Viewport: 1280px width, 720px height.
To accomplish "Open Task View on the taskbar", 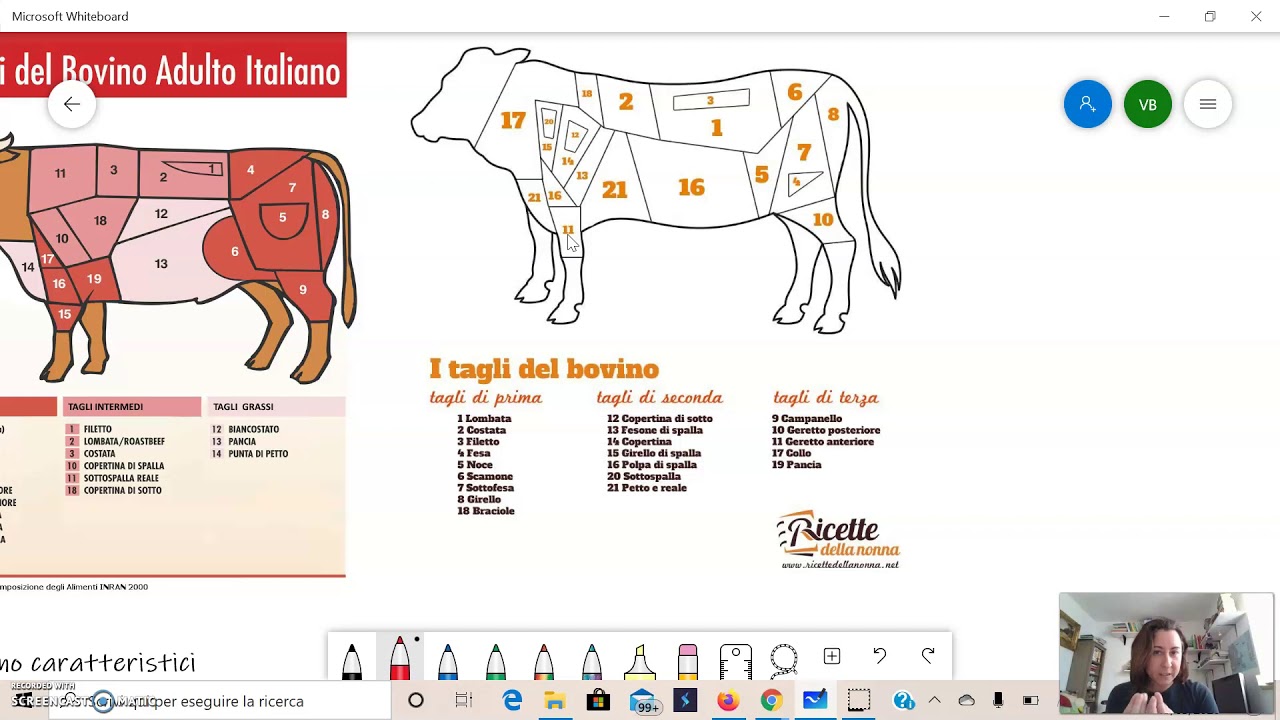I will [x=464, y=701].
